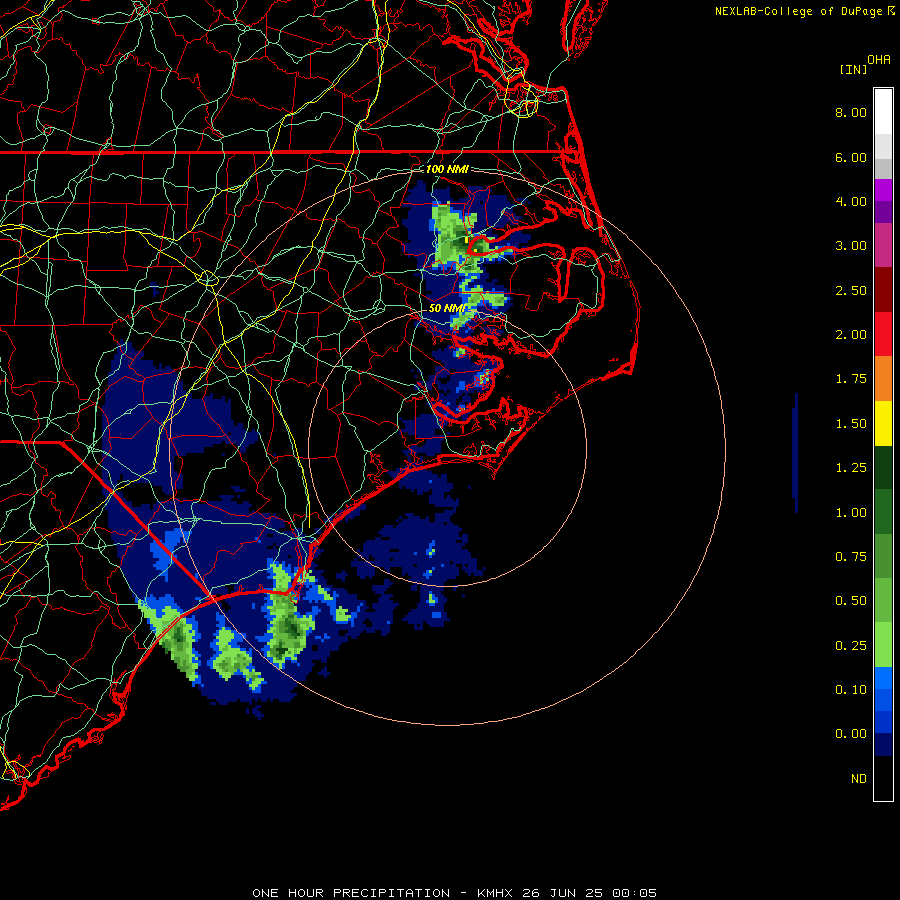The height and width of the screenshot is (900, 900).
Task: Click the 100 NMI range ring label
Action: point(447,169)
